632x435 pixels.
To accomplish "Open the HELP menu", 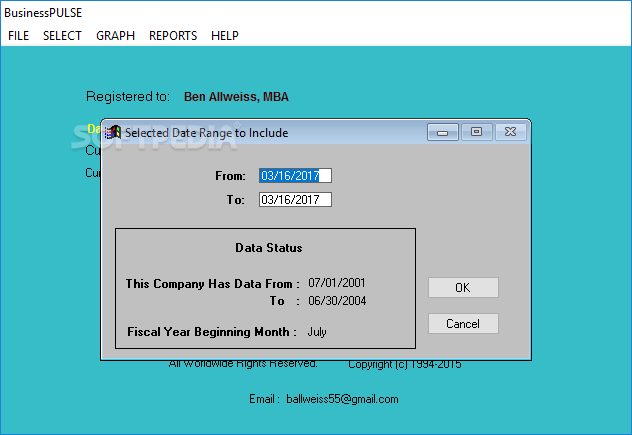I will click(225, 36).
